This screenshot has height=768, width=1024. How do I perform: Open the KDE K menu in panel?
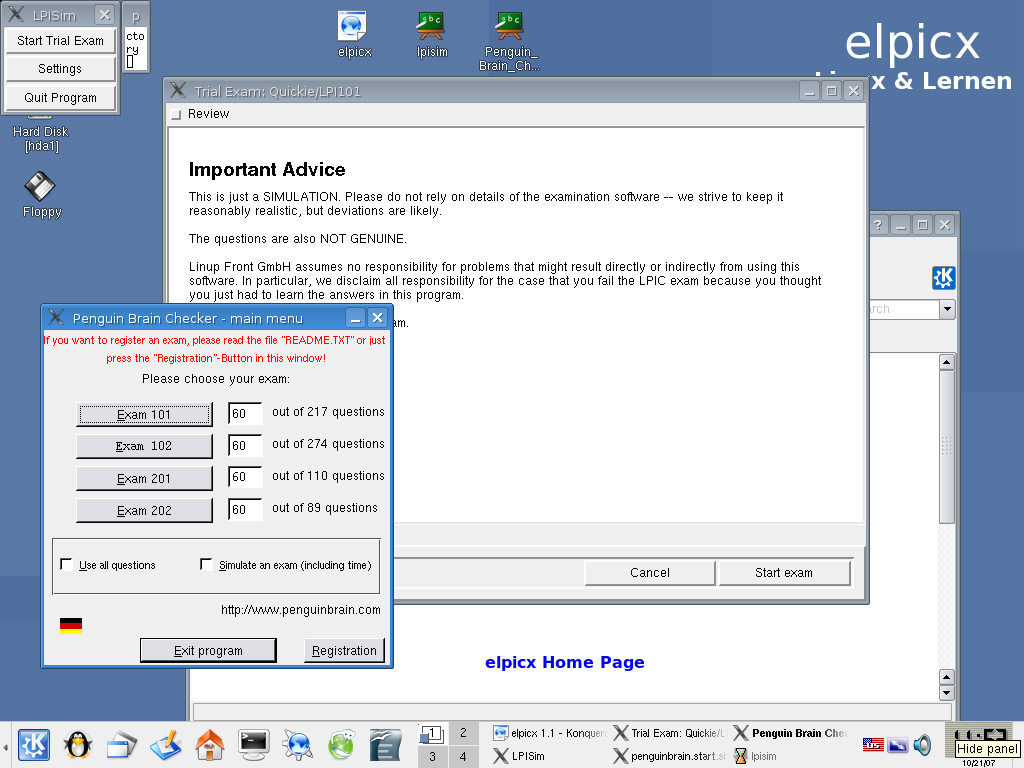(x=34, y=744)
